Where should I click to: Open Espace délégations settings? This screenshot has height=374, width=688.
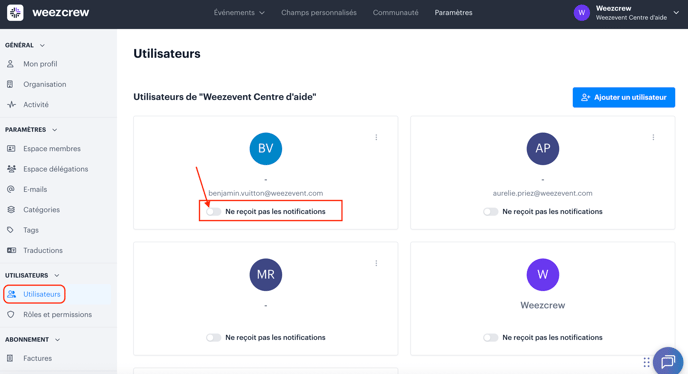point(56,169)
